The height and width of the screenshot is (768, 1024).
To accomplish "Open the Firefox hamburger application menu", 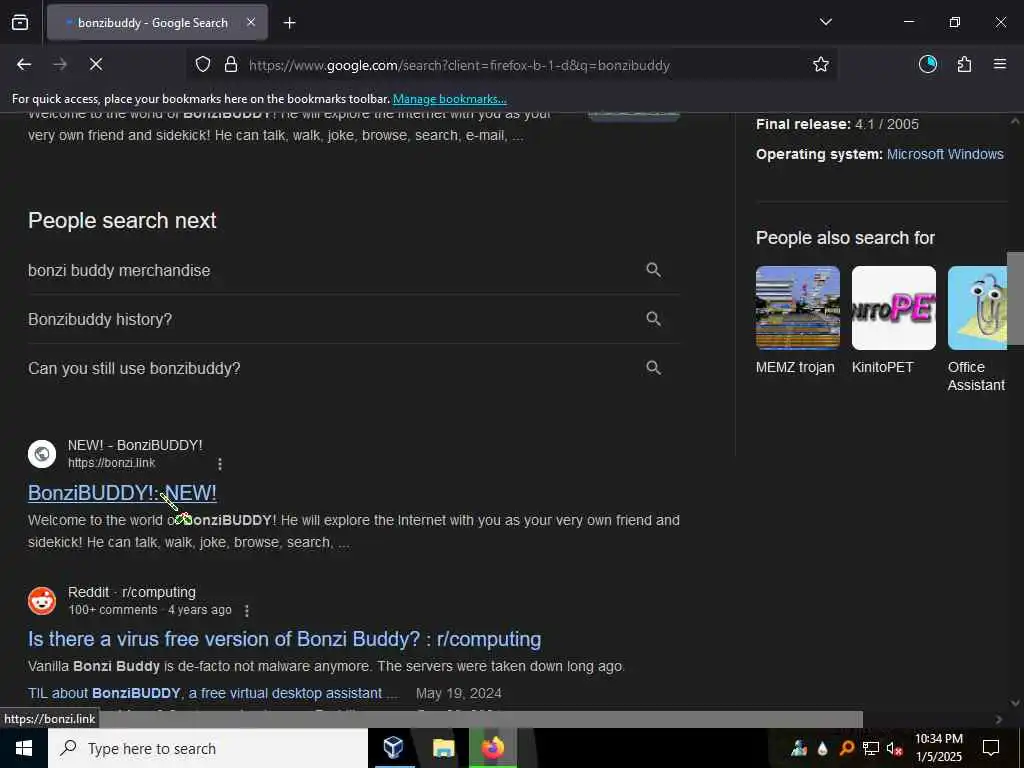I will (999, 64).
